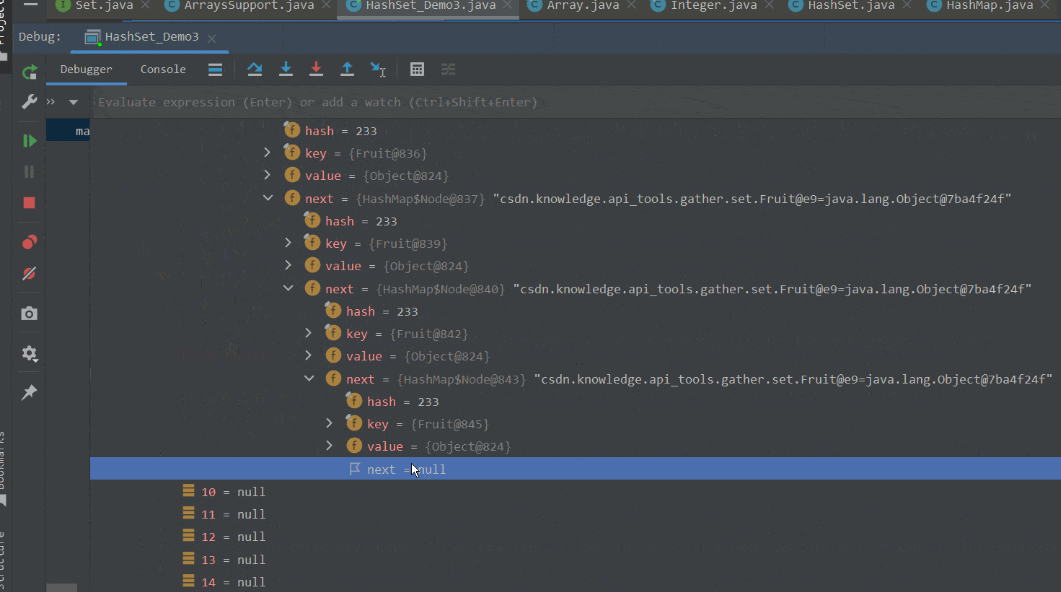The height and width of the screenshot is (592, 1061).
Task: Select the topmost hash = 233 field
Action: pos(330,131)
